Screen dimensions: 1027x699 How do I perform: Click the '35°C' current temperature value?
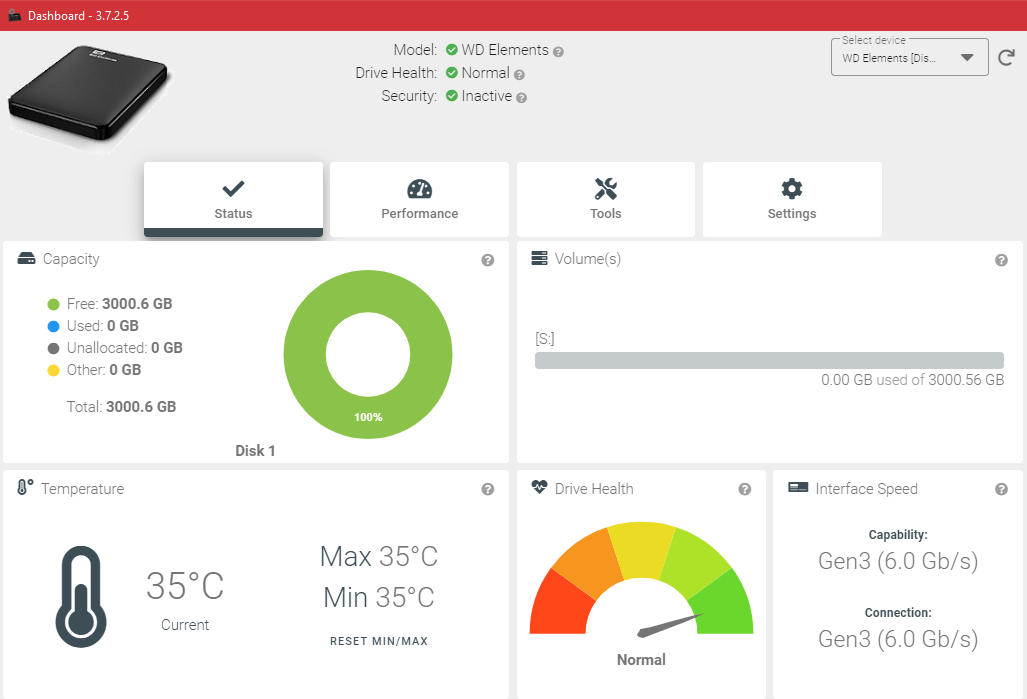coord(185,586)
